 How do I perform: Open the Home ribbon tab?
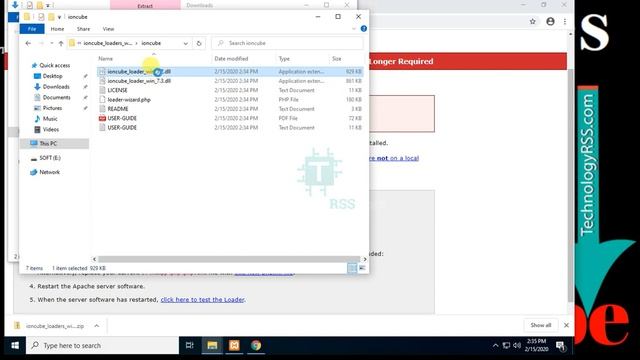(57, 29)
